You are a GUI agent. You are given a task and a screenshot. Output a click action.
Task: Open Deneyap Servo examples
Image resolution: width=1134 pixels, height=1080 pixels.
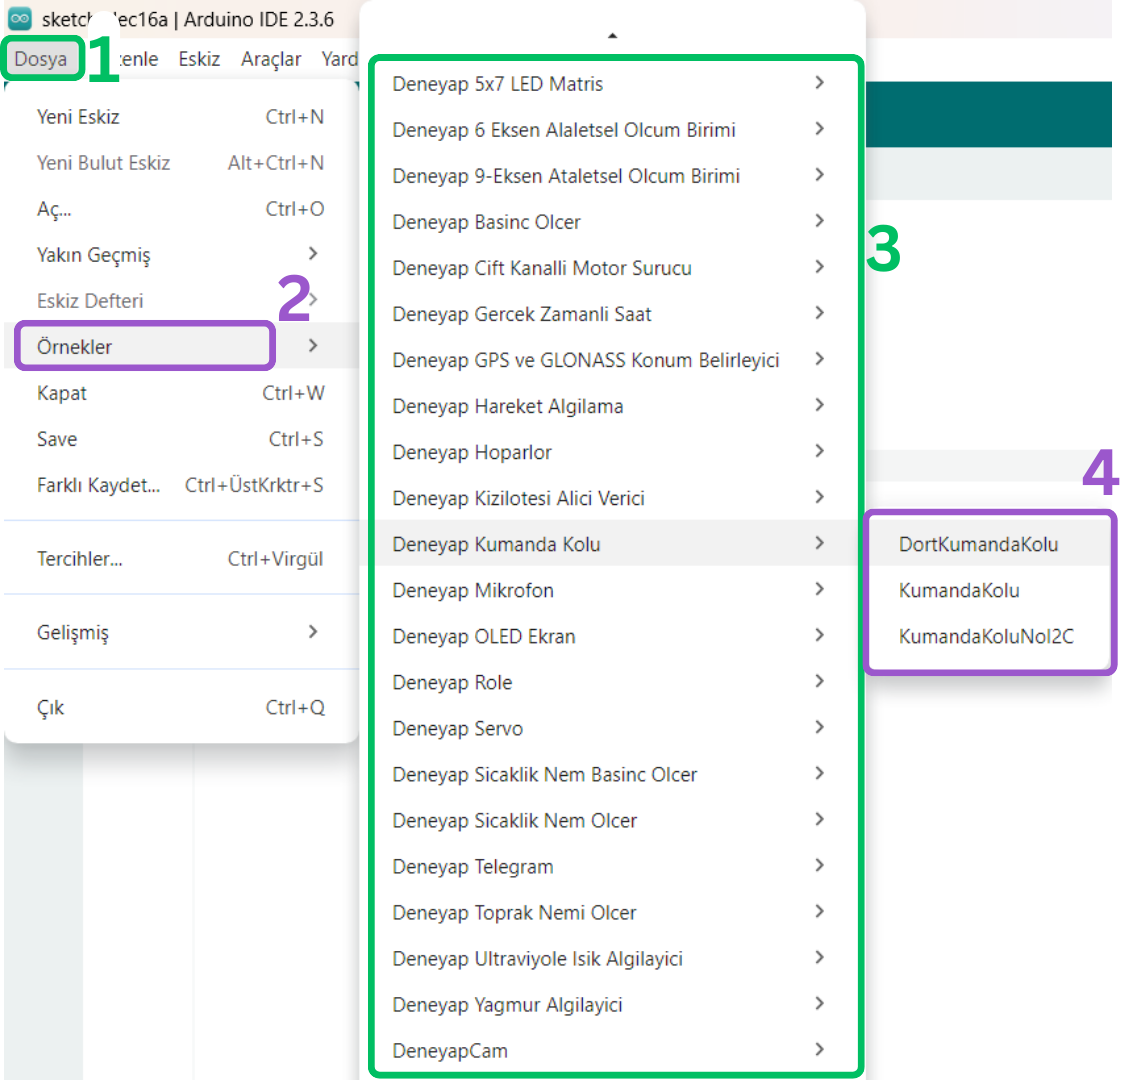click(x=615, y=728)
